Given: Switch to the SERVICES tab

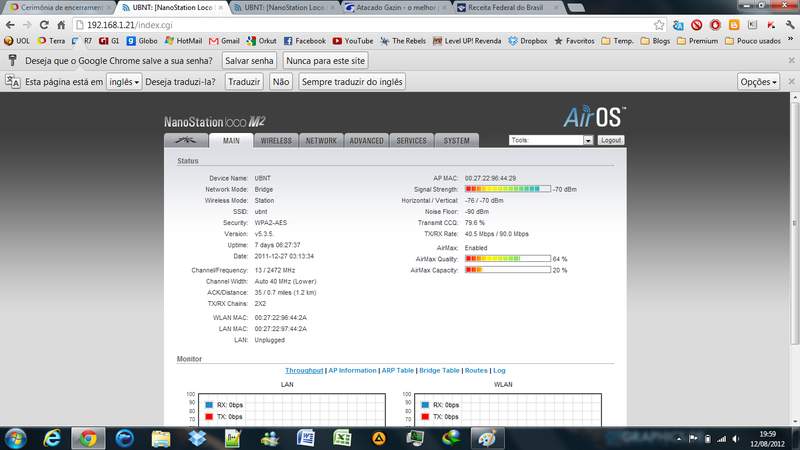Looking at the screenshot, I should tap(411, 140).
